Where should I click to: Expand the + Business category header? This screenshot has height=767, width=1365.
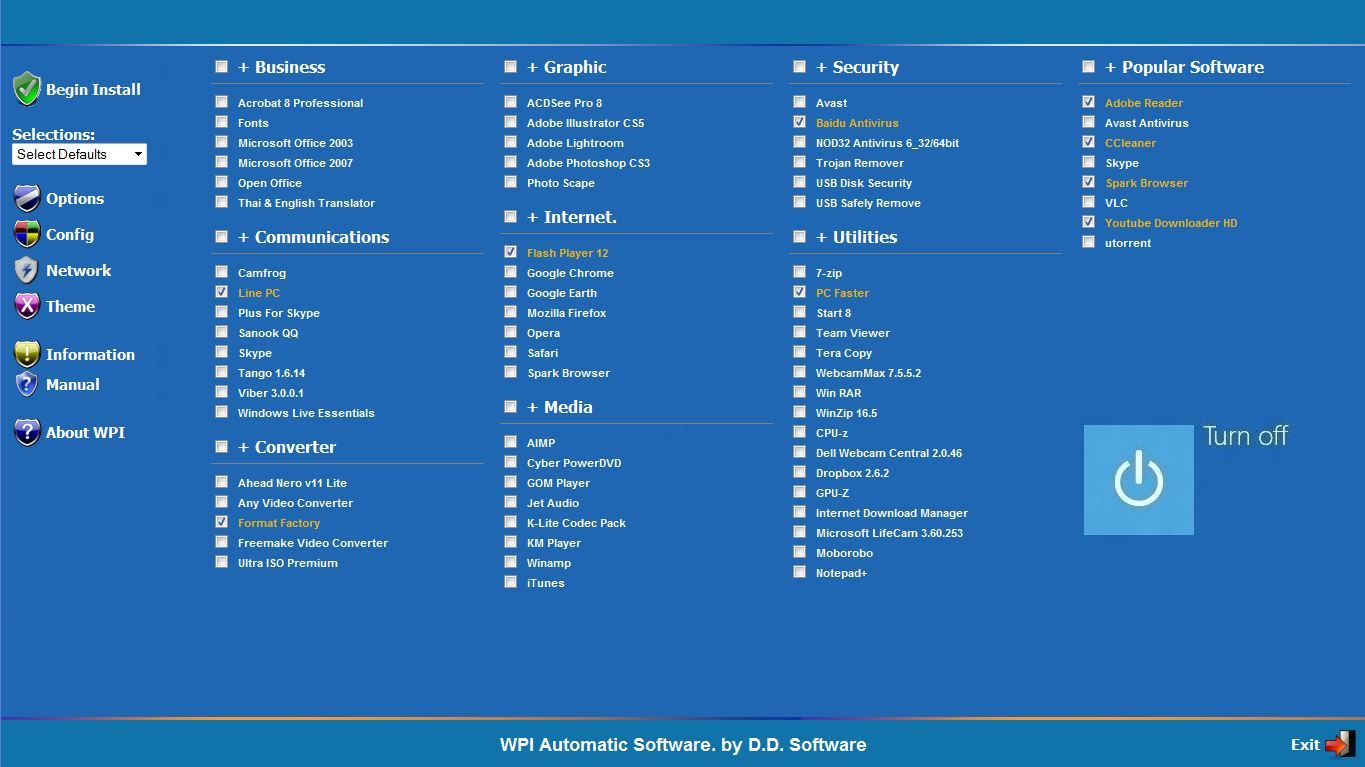[x=281, y=67]
